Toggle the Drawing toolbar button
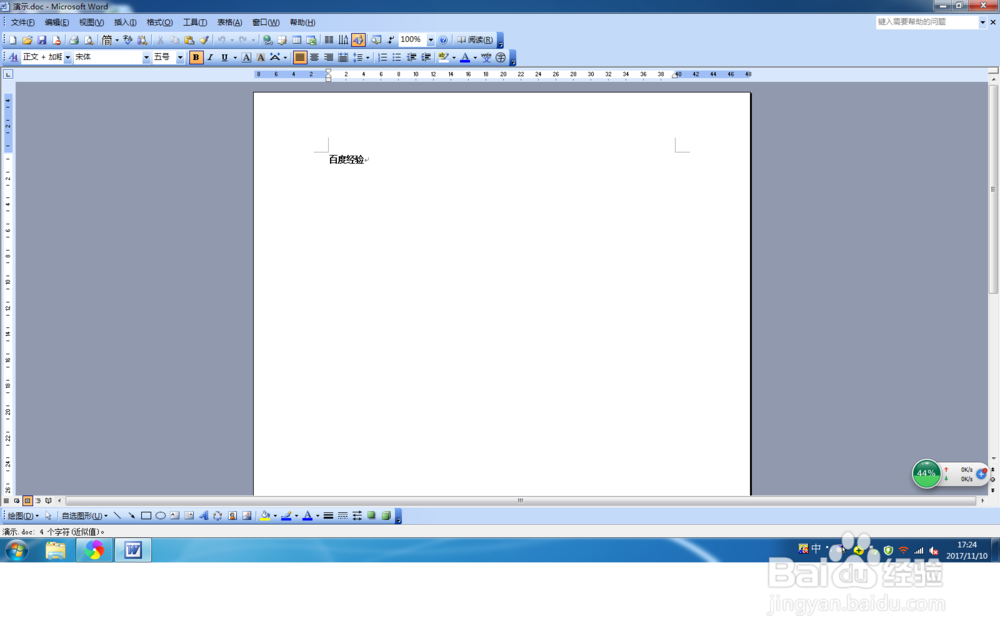 (358, 40)
